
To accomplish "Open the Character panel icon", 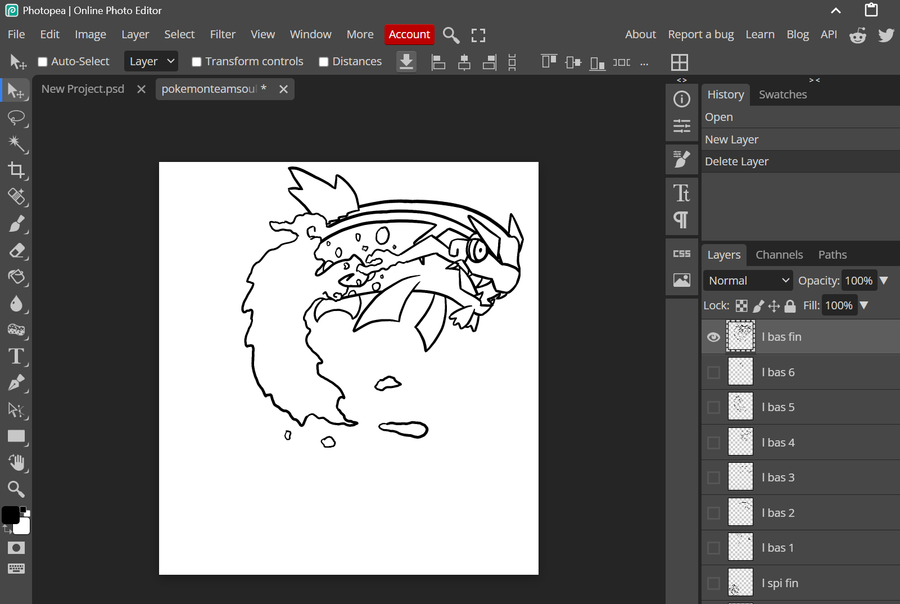I will click(x=681, y=193).
